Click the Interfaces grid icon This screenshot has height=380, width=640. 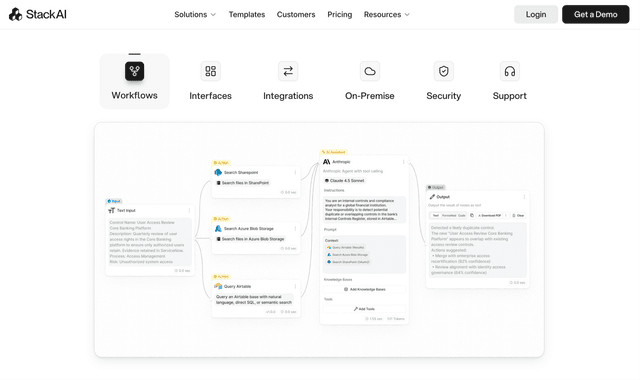click(x=210, y=71)
